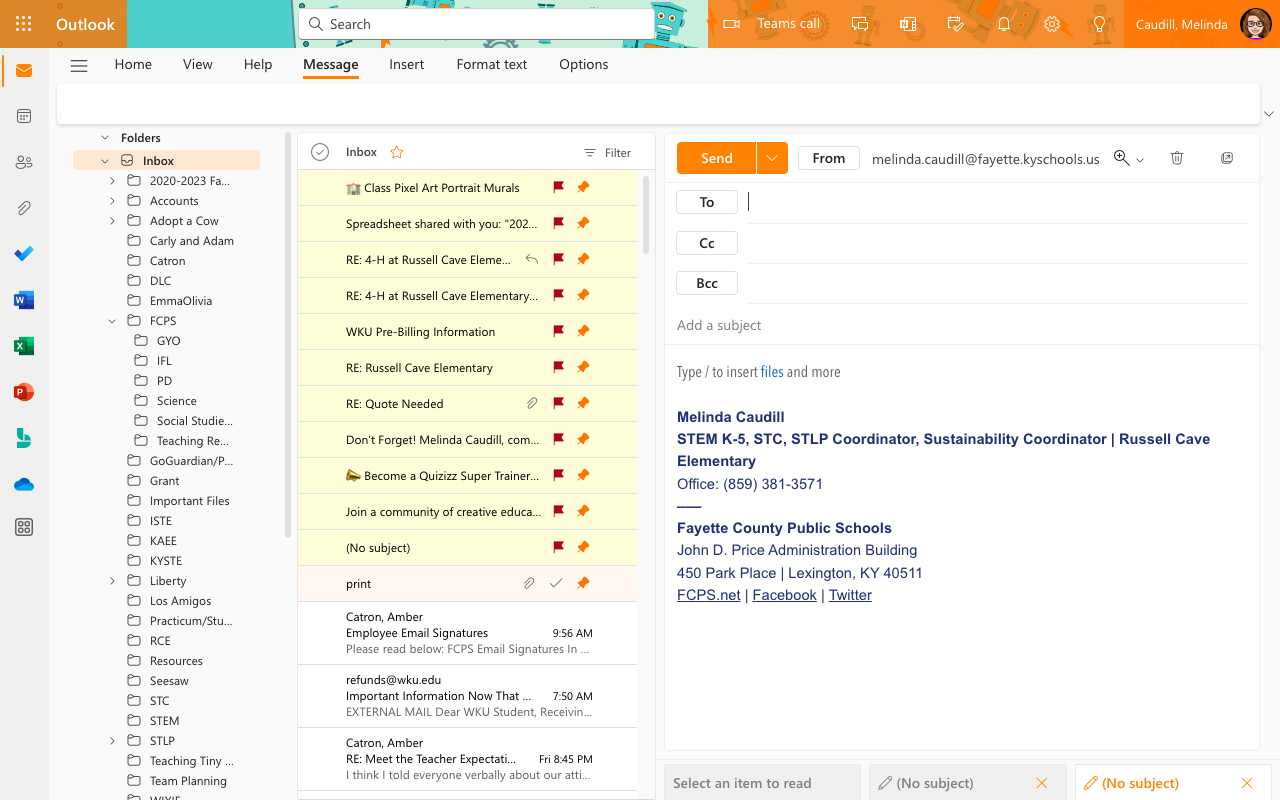The image size is (1280, 800).
Task: Expand the Adopt a Cow folder
Action: pyautogui.click(x=112, y=221)
